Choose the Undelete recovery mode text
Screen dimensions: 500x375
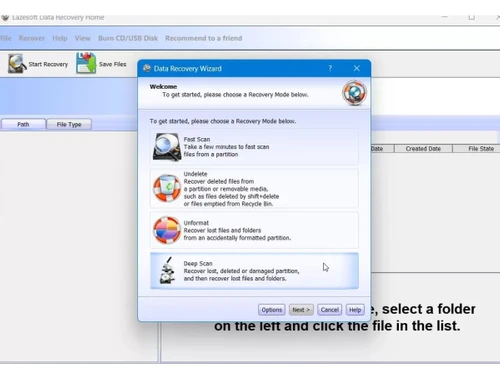(x=231, y=189)
